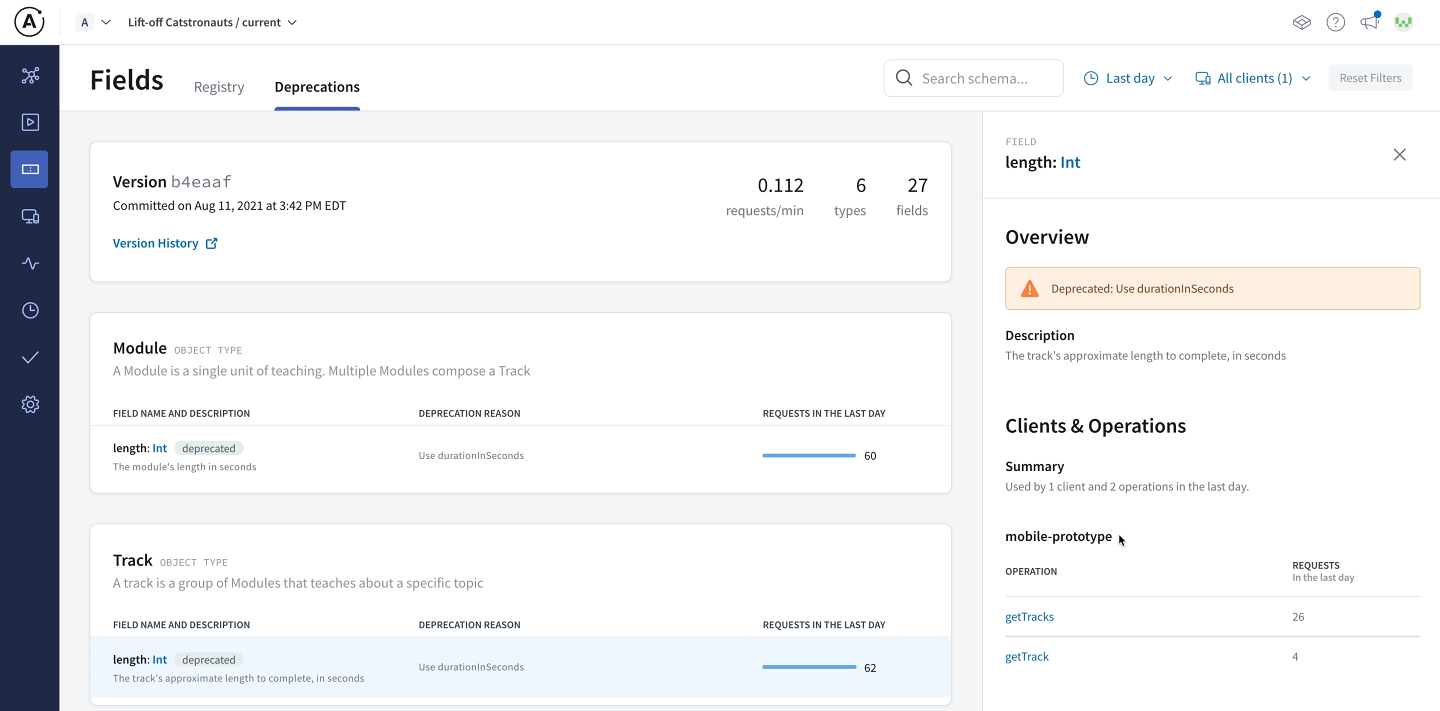Click the devices icon beside All clients
The image size is (1440, 711).
(1203, 78)
